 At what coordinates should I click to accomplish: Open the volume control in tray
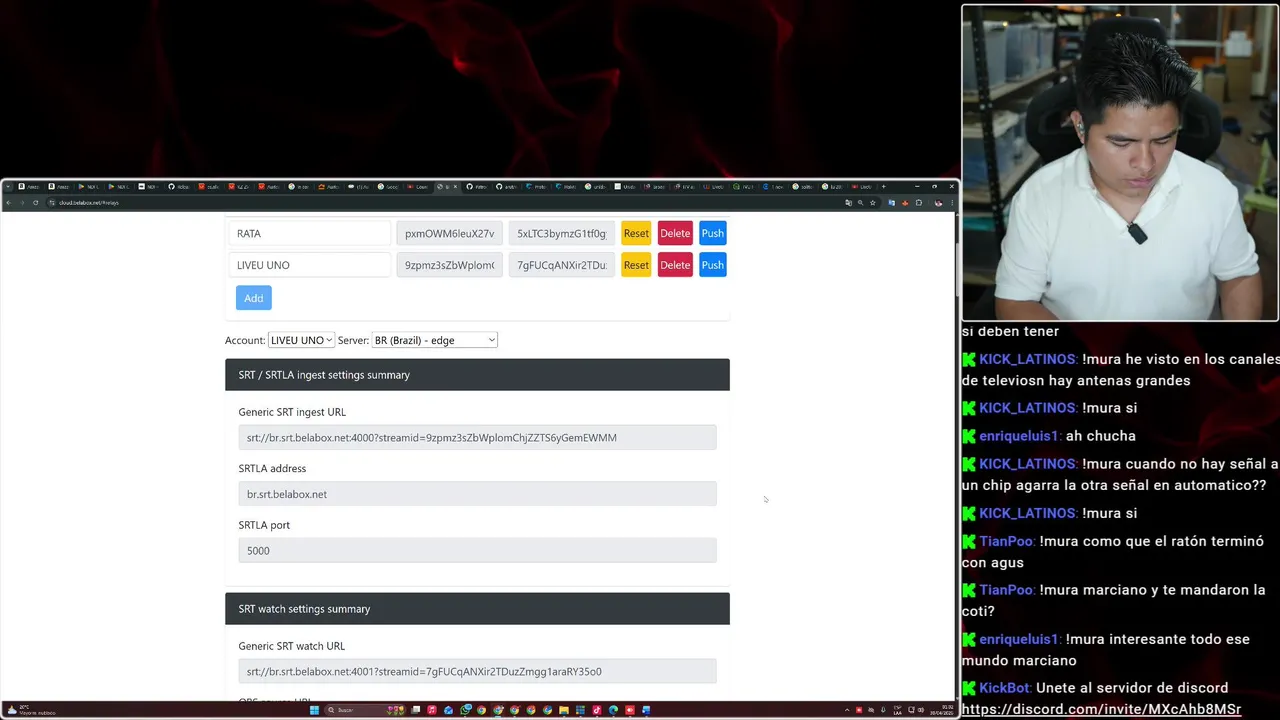921,710
